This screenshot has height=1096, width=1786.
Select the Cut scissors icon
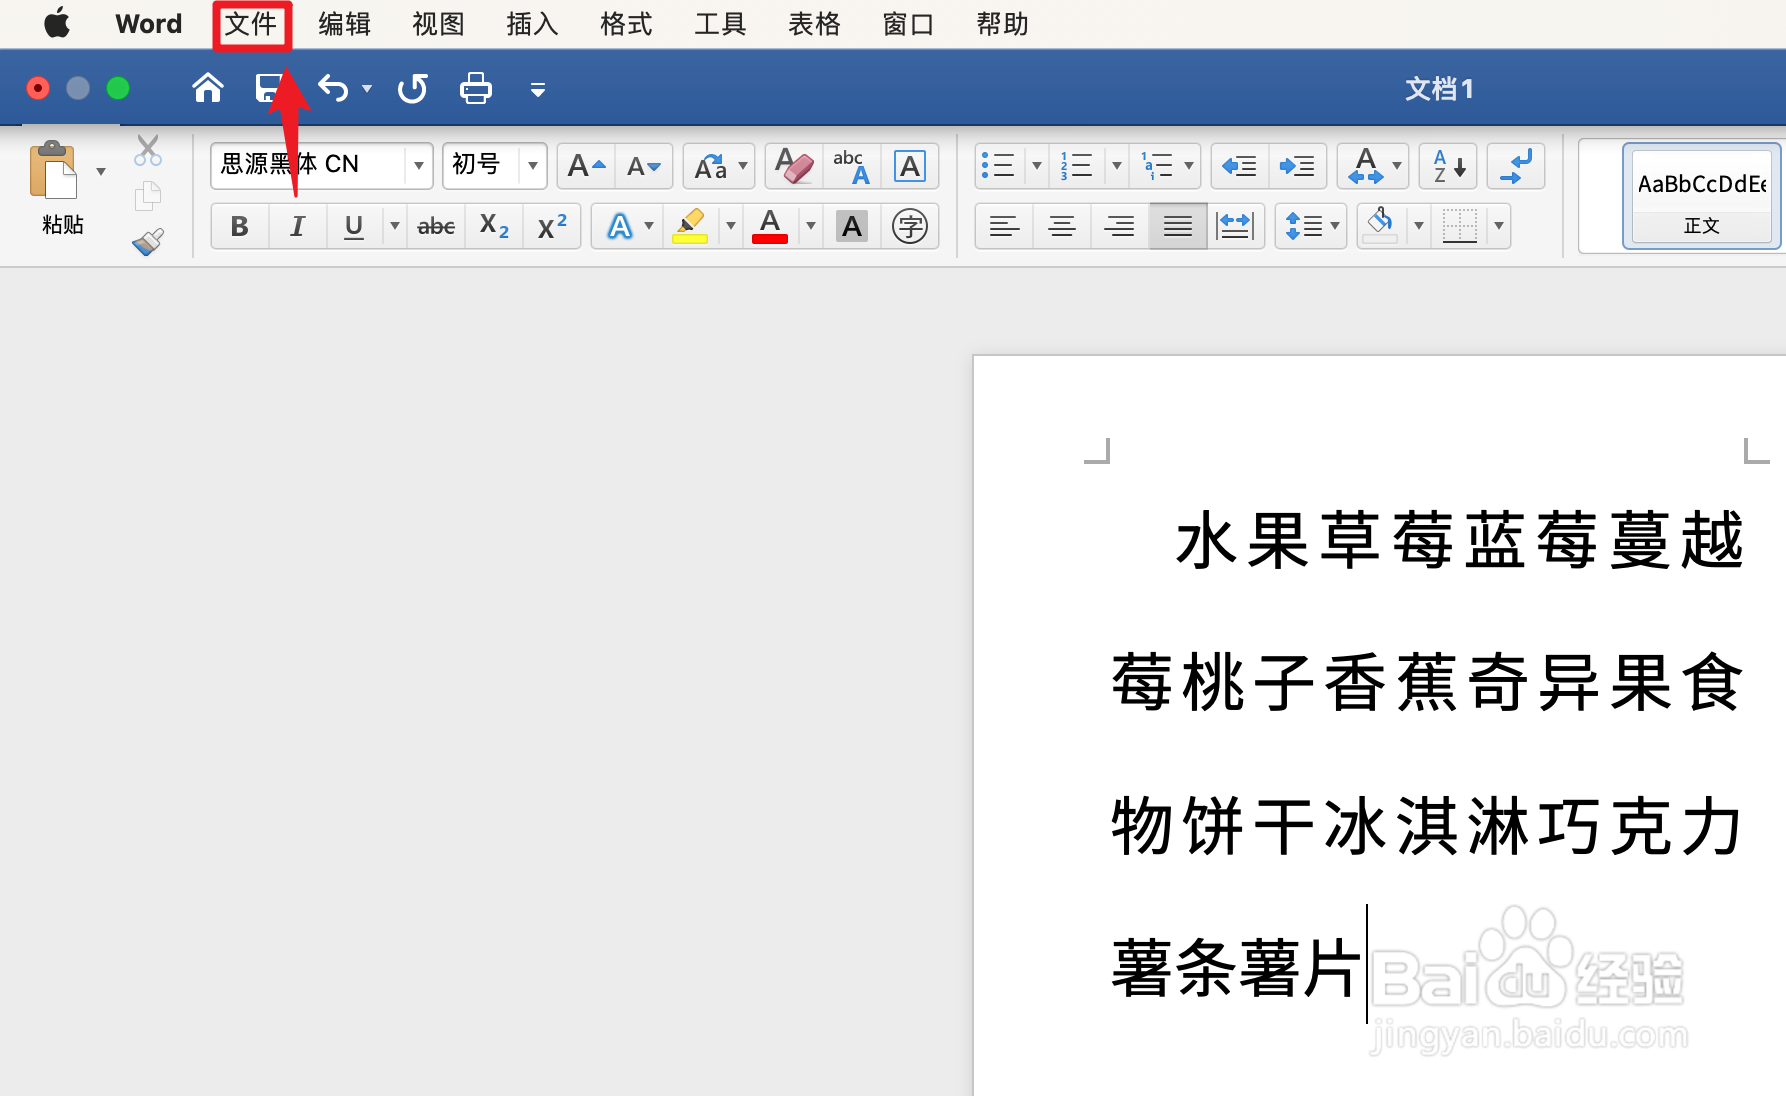(x=147, y=150)
